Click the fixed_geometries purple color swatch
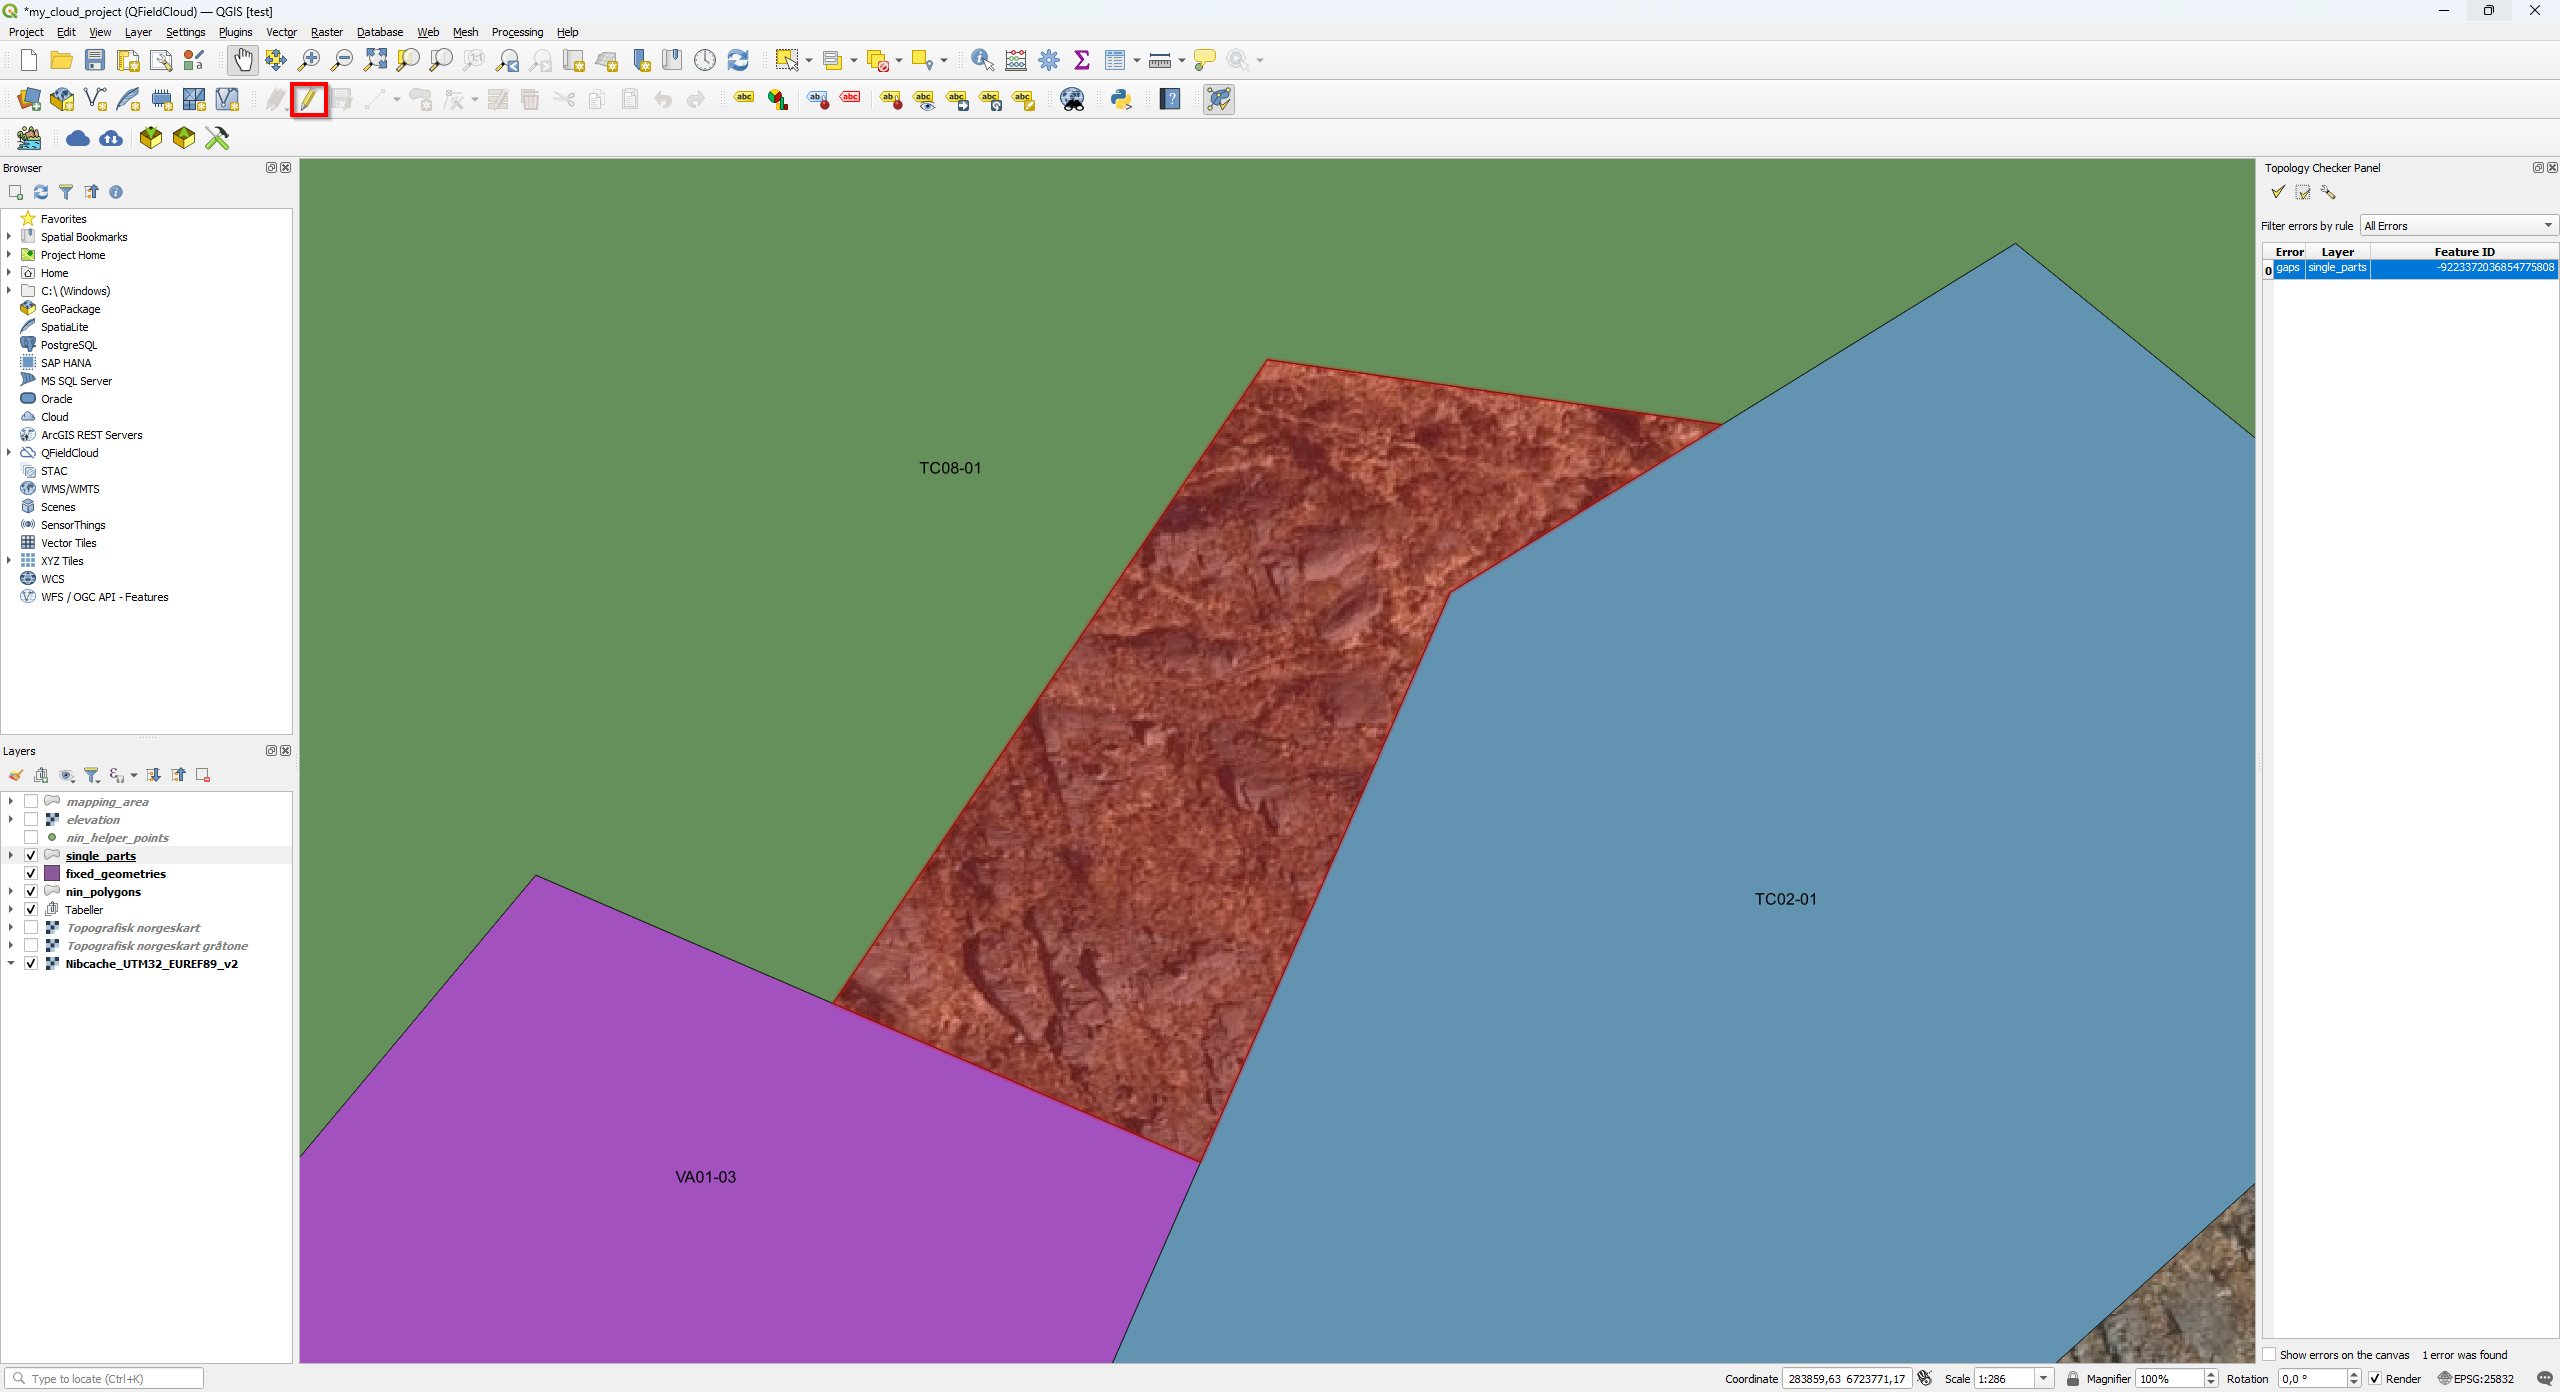Viewport: 2560px width, 1392px height. (52, 874)
